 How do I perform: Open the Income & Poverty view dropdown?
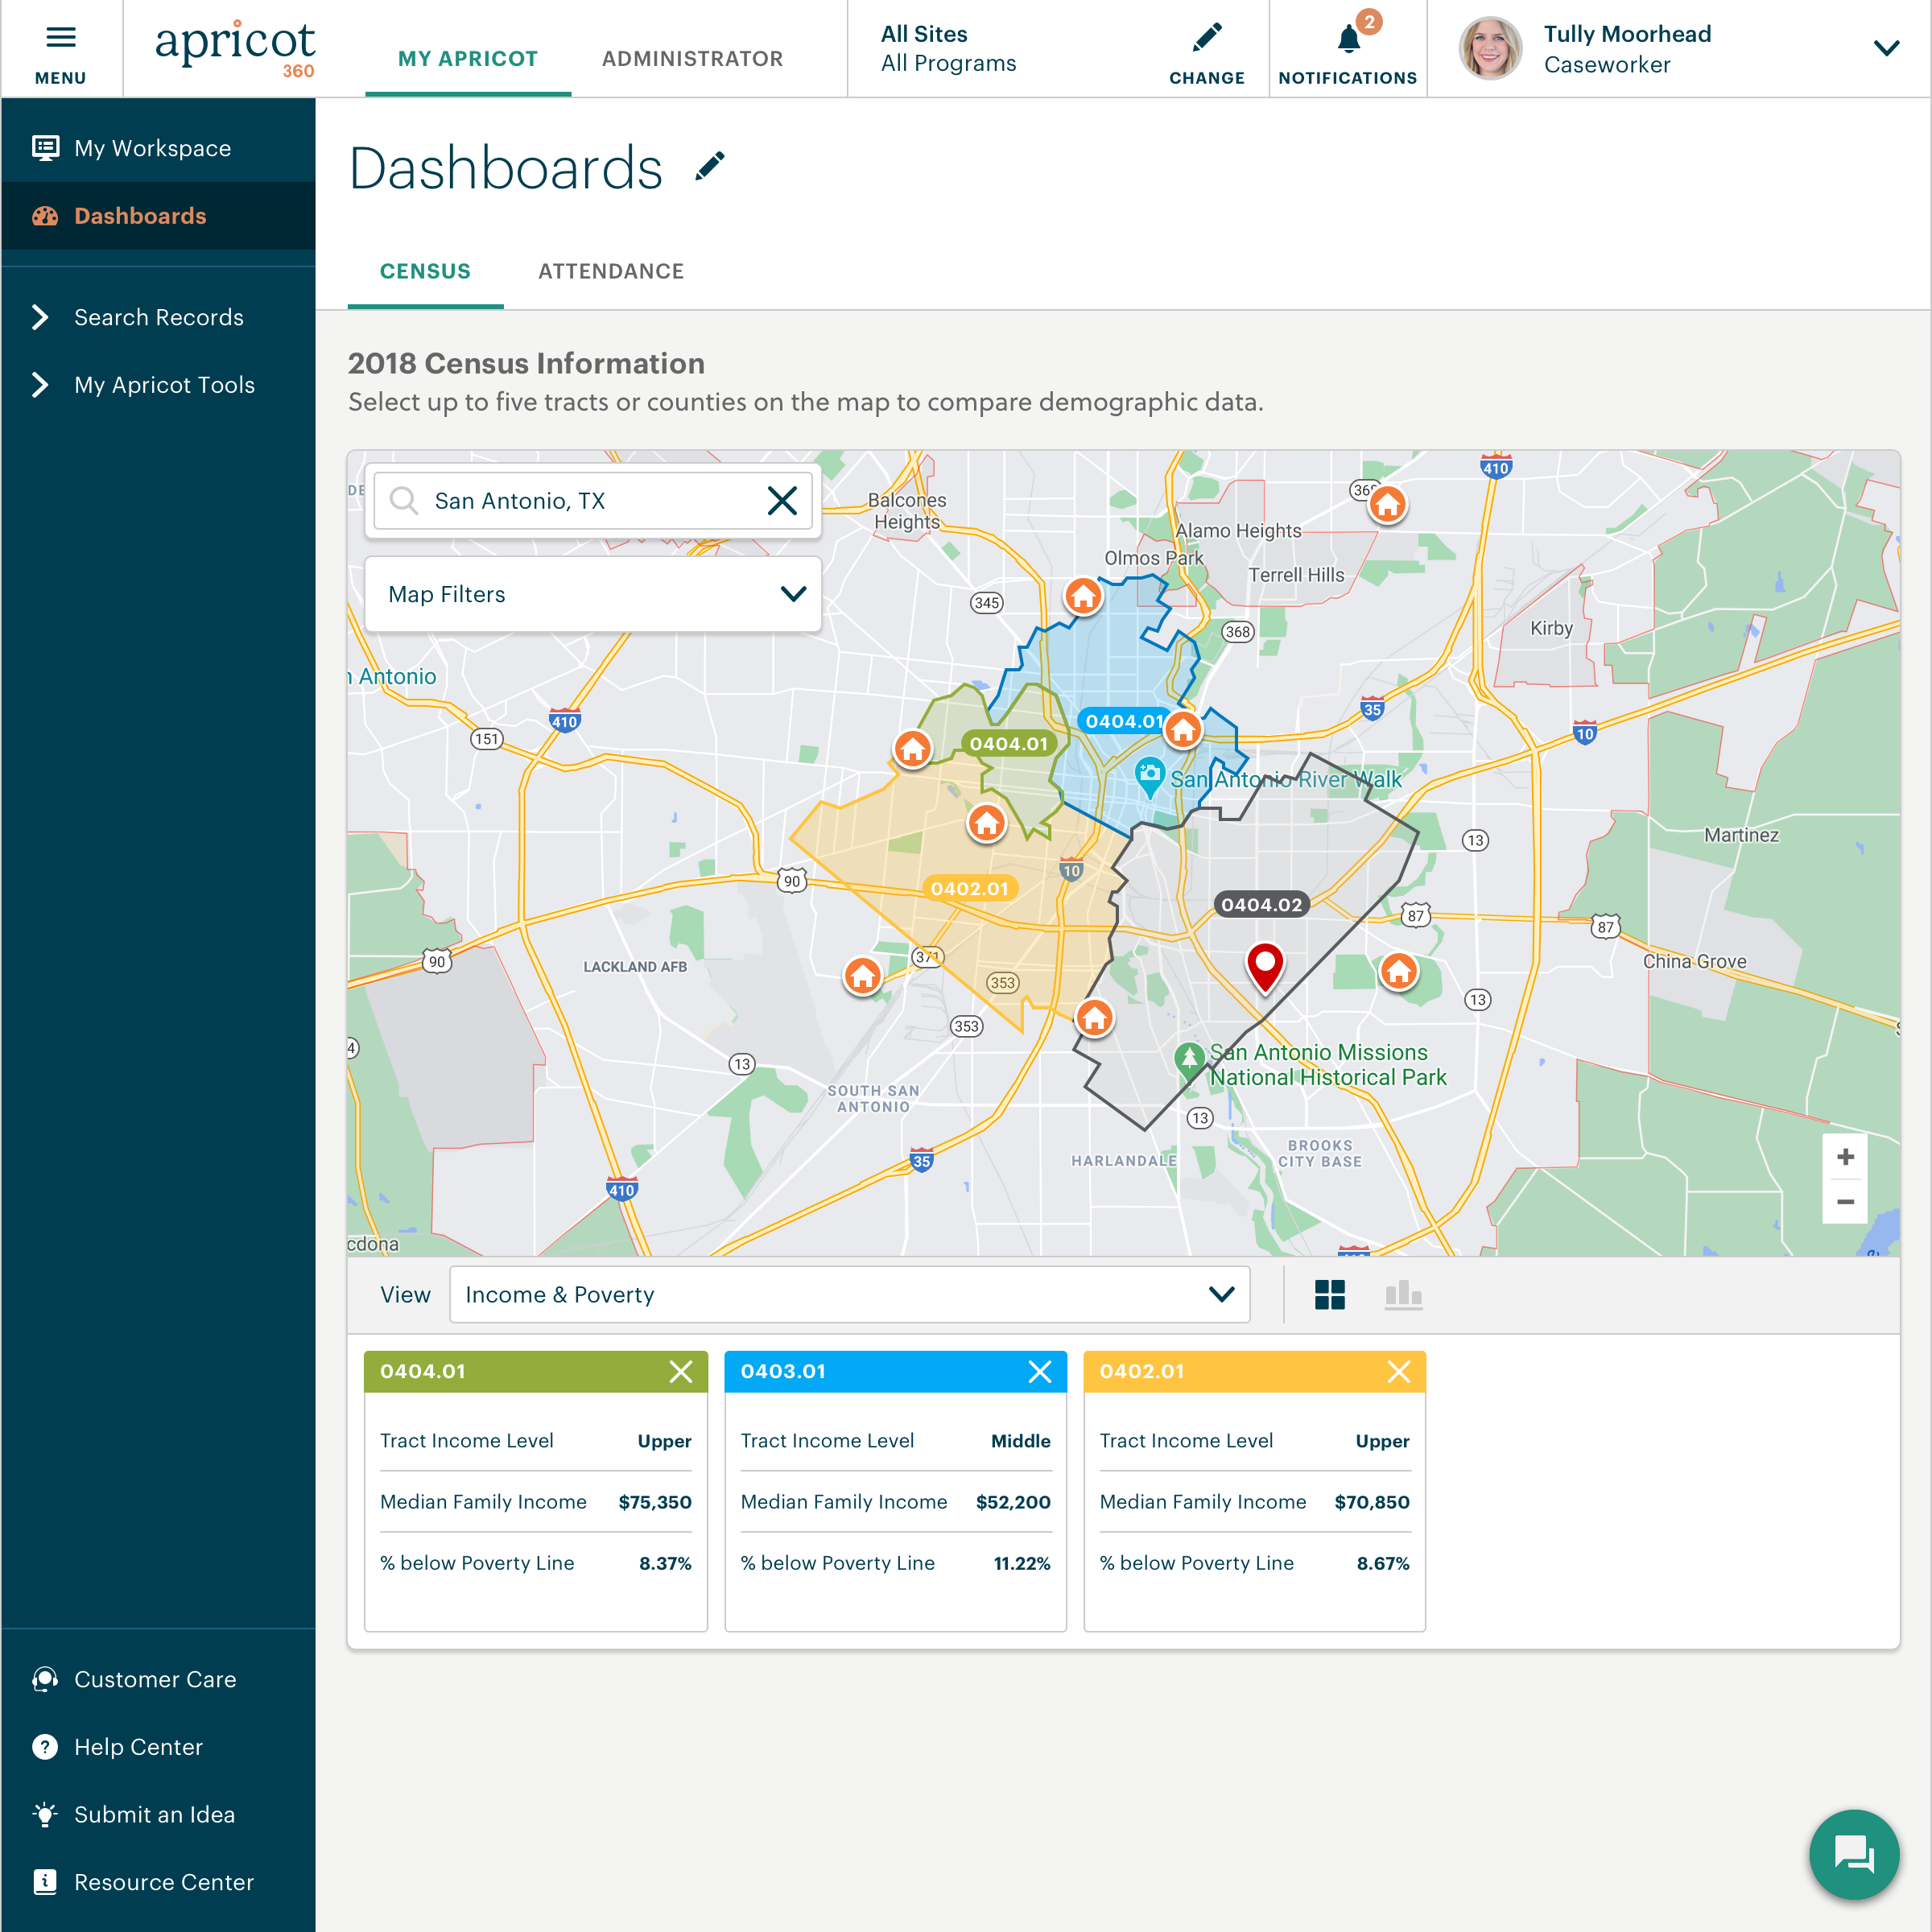849,1294
